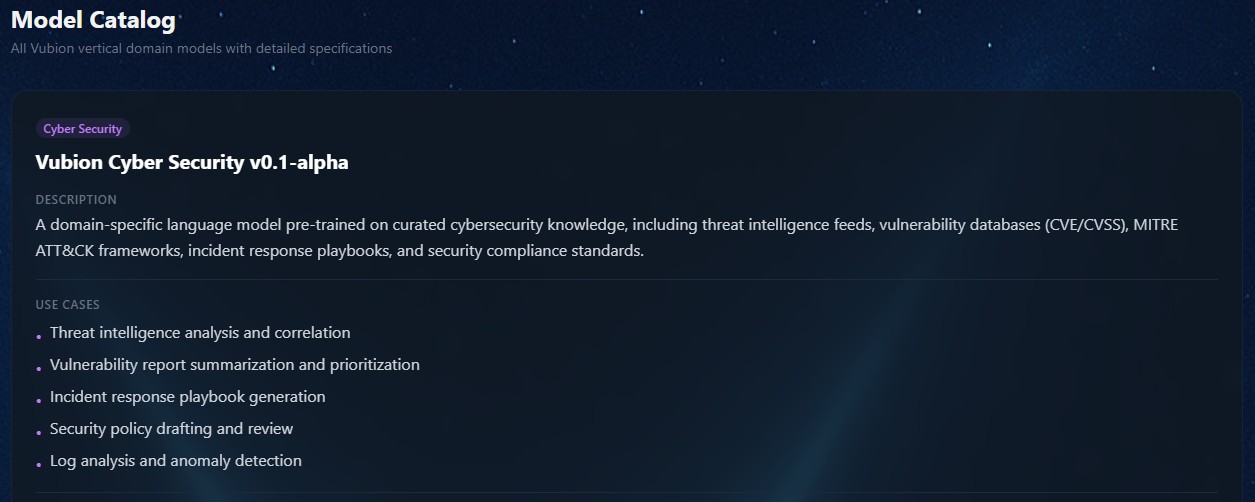Image resolution: width=1255 pixels, height=502 pixels.
Task: Click the "(CVE/CVSS)" text in the description
Action: [1086, 225]
